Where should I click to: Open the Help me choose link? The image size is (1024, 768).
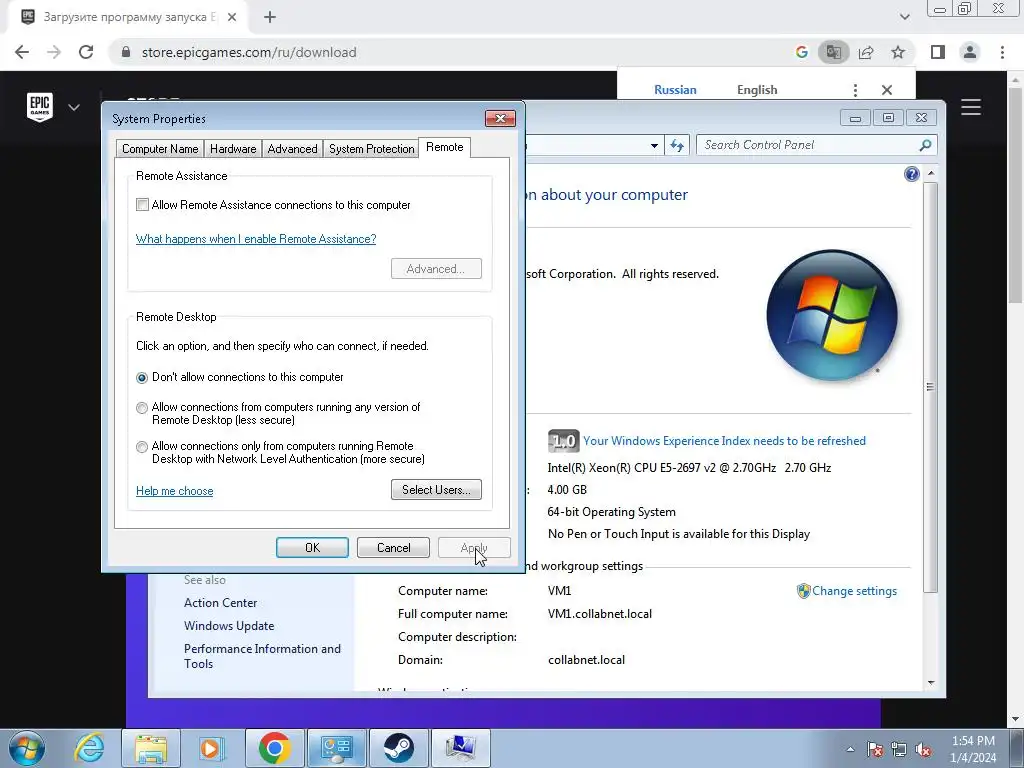pos(174,491)
